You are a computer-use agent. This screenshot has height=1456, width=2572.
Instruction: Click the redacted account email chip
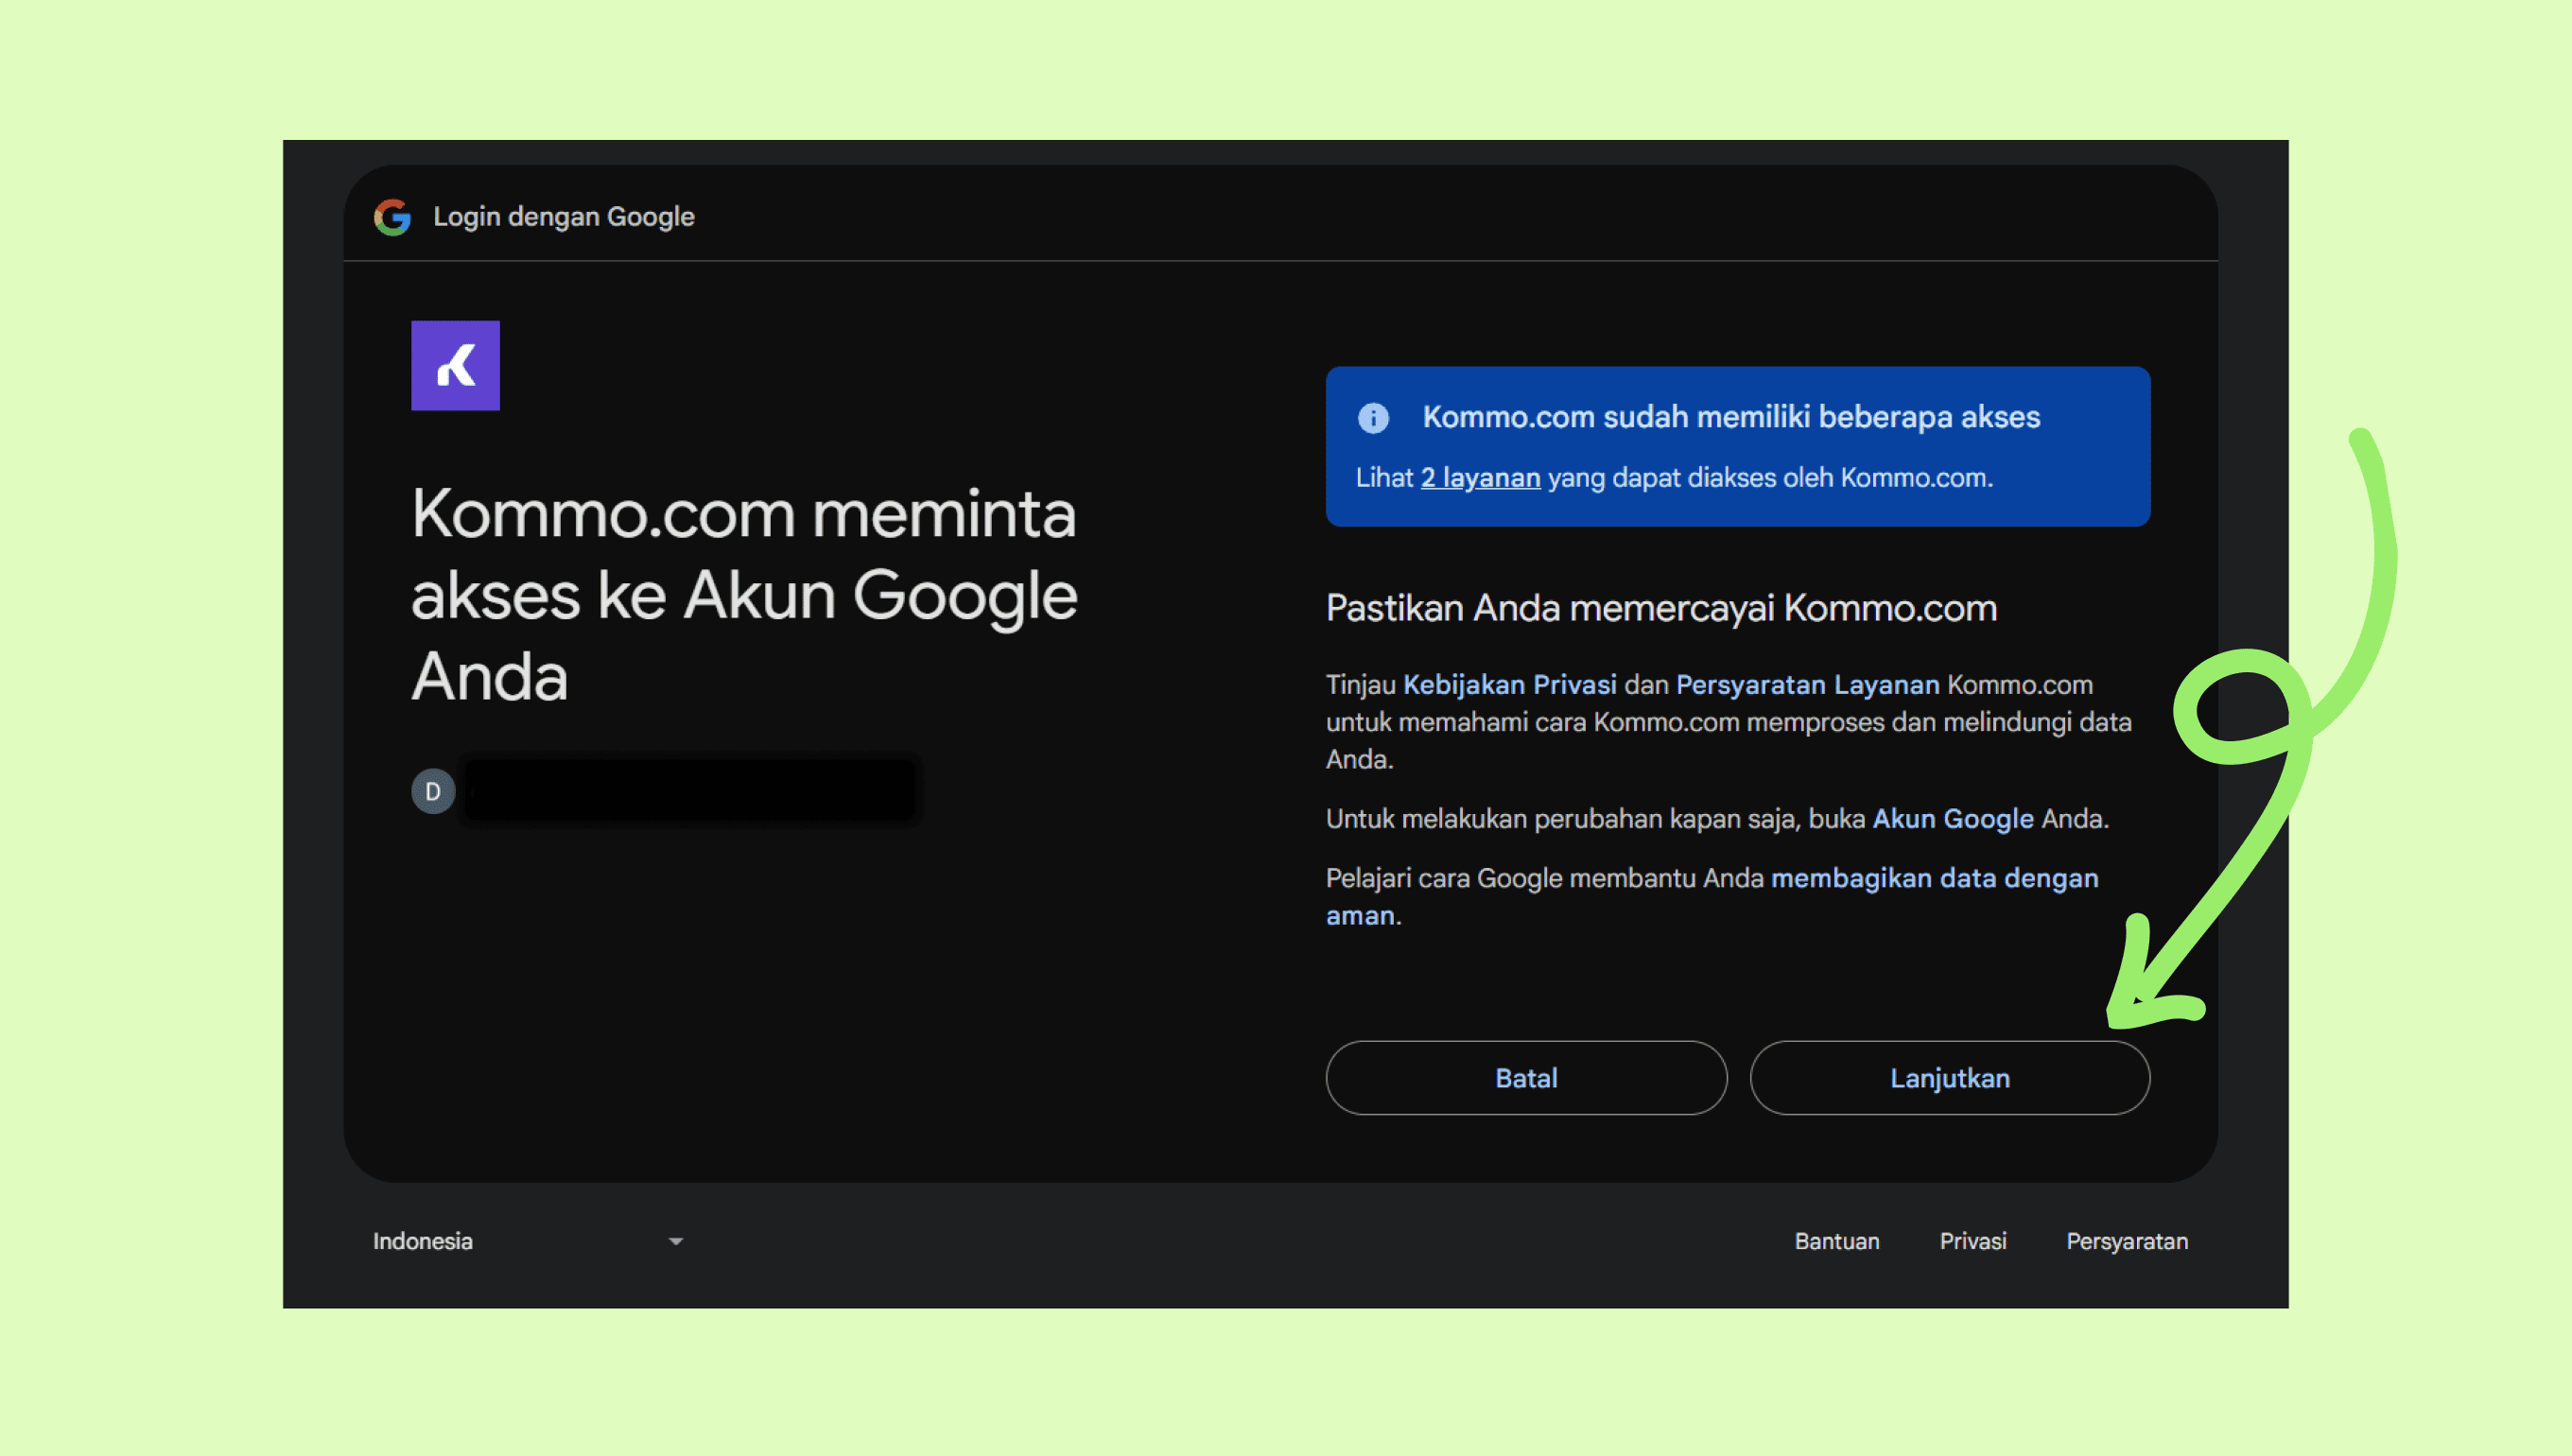[x=690, y=791]
